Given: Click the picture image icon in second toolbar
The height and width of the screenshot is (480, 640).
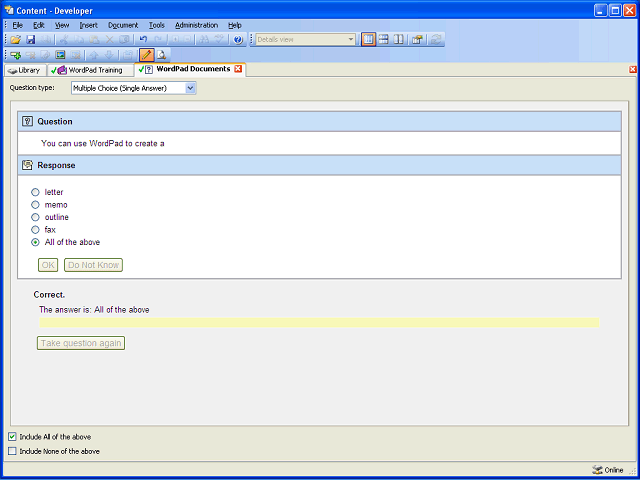Looking at the screenshot, I should [60, 55].
